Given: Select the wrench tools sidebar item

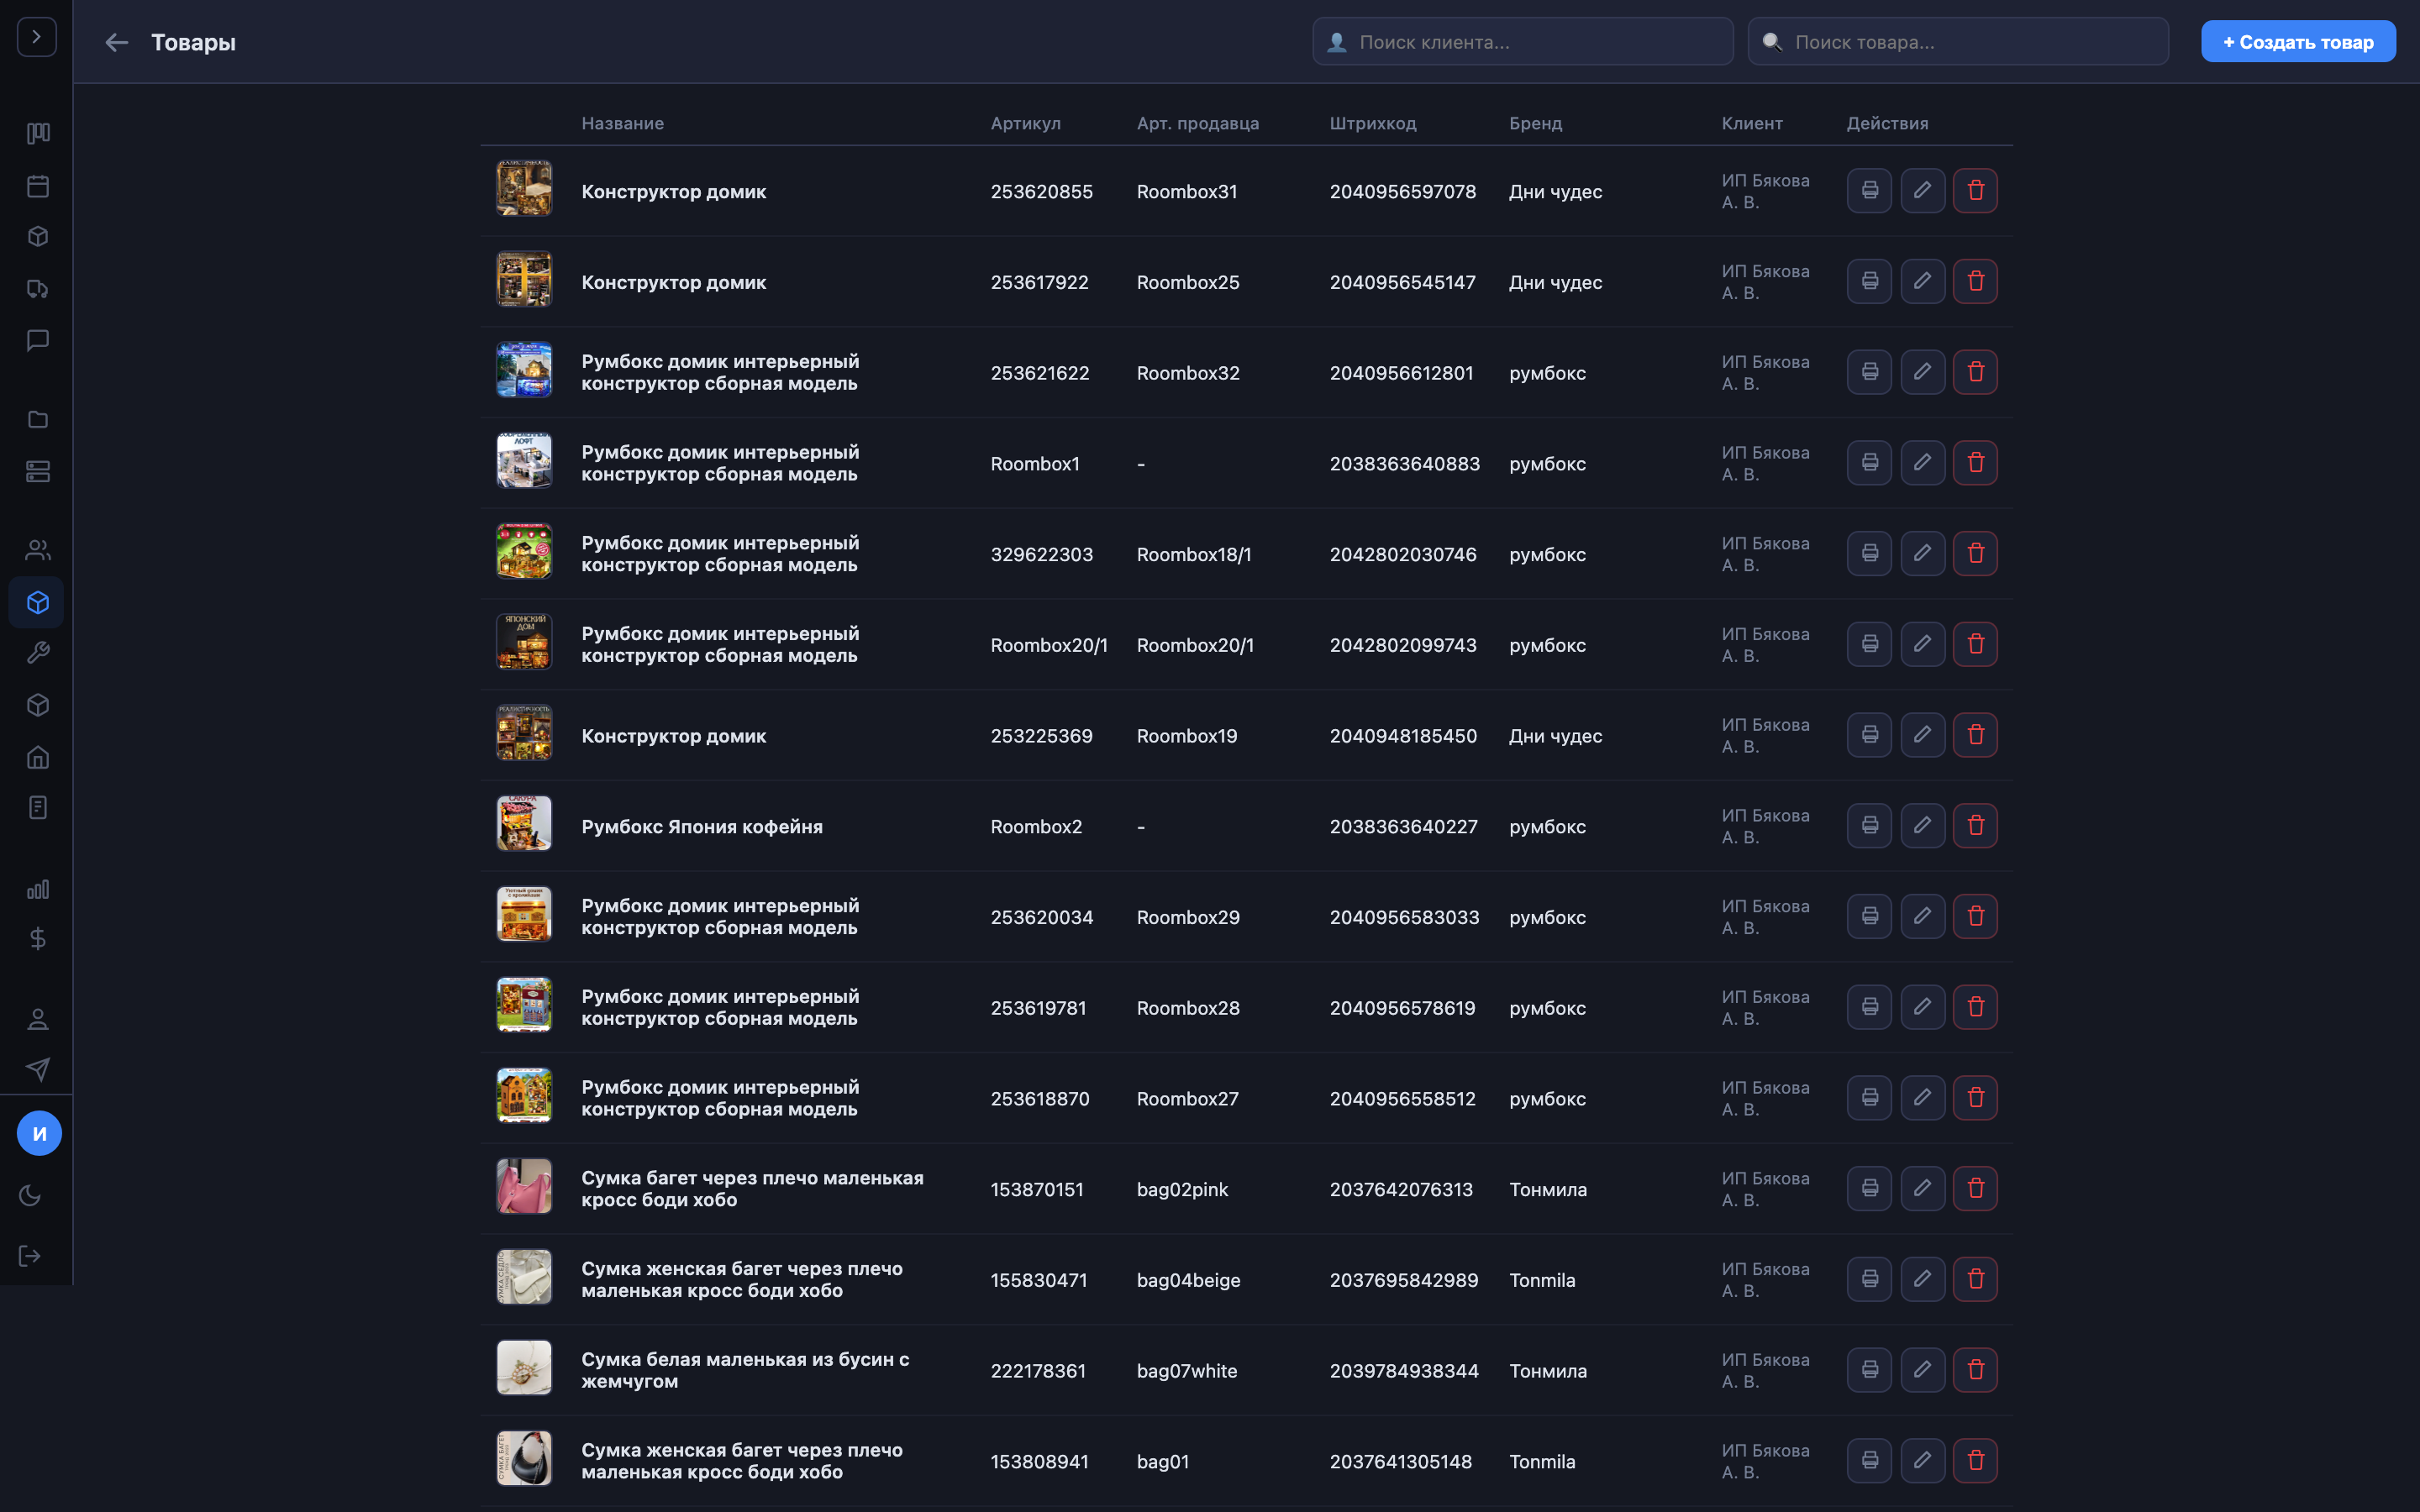Looking at the screenshot, I should click(38, 653).
